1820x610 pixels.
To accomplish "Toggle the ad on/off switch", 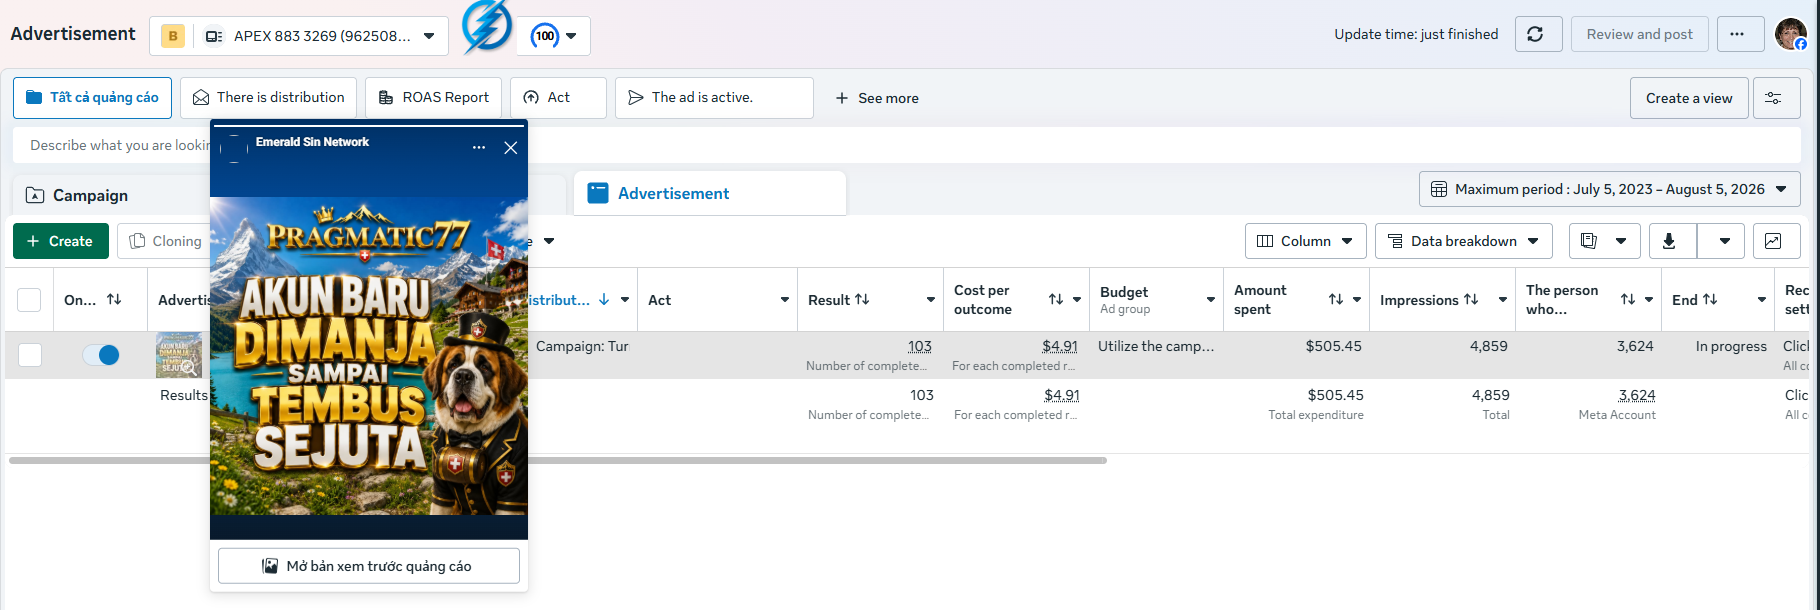I will click(101, 355).
